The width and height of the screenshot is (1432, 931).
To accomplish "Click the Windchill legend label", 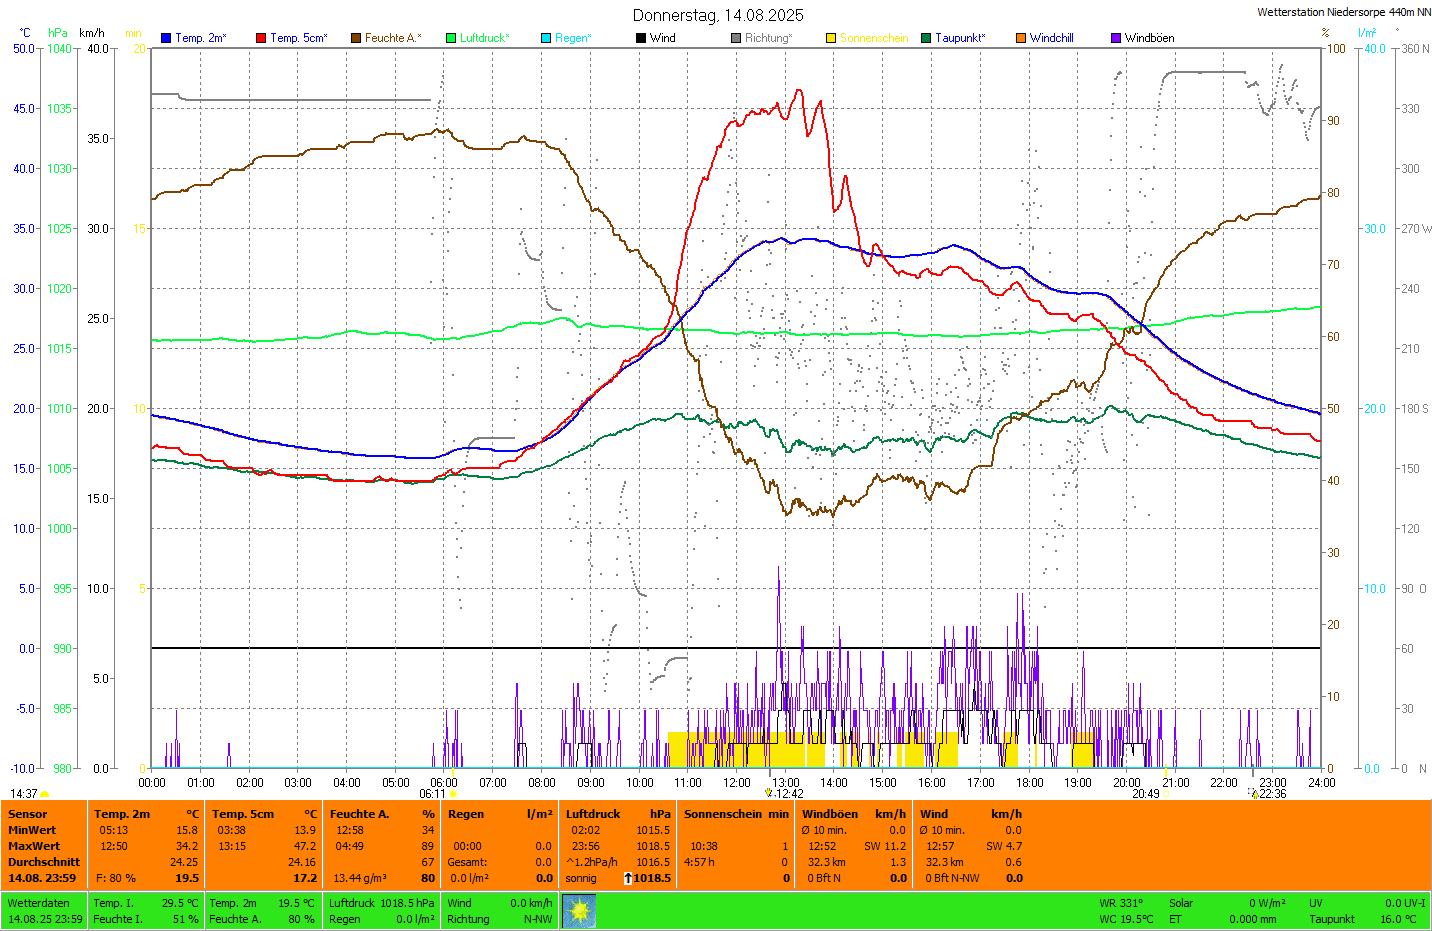I will 1051,38.
